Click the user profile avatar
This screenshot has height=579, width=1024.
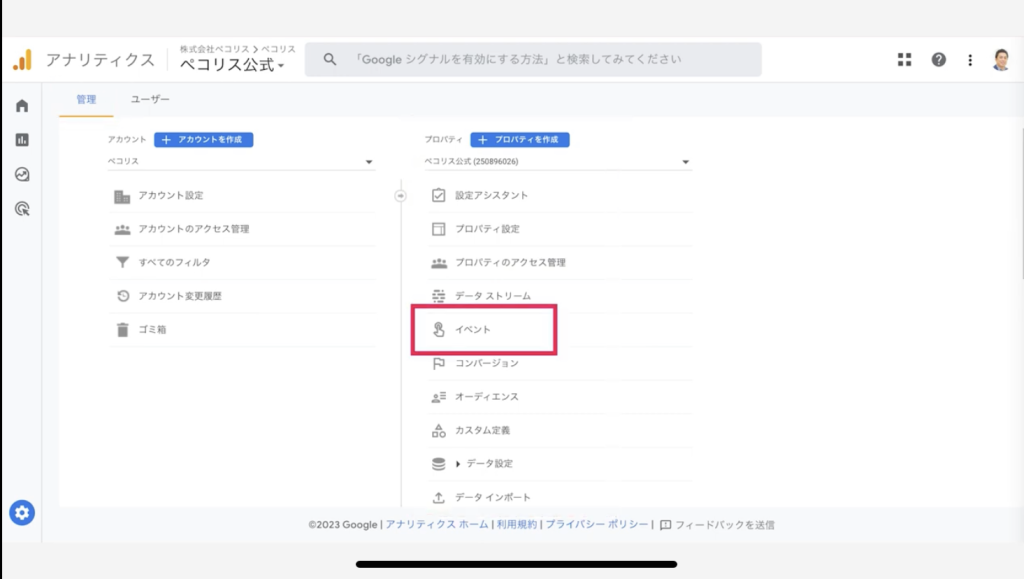tap(1000, 60)
